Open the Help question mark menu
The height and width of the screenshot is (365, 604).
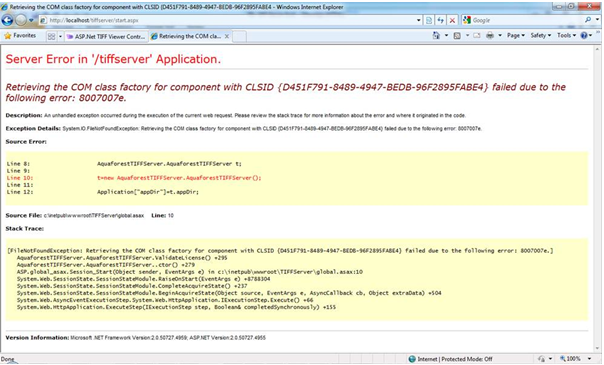click(586, 35)
